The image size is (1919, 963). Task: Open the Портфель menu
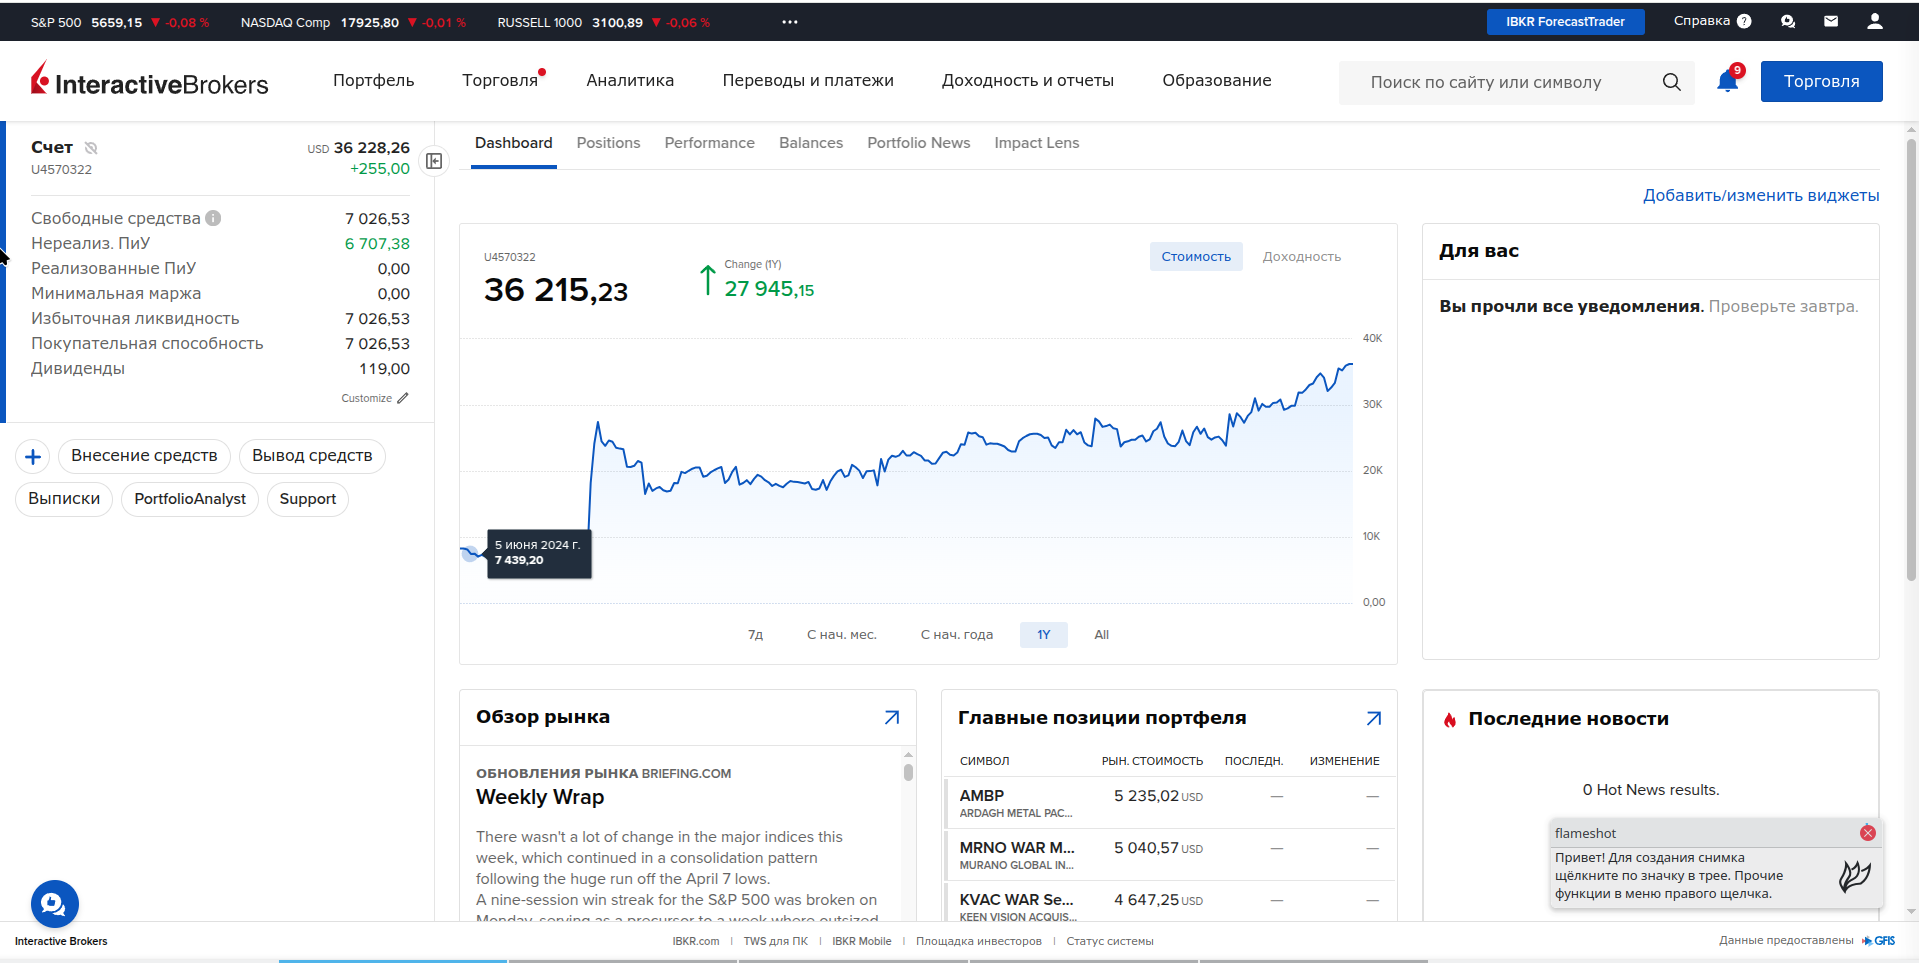click(374, 81)
